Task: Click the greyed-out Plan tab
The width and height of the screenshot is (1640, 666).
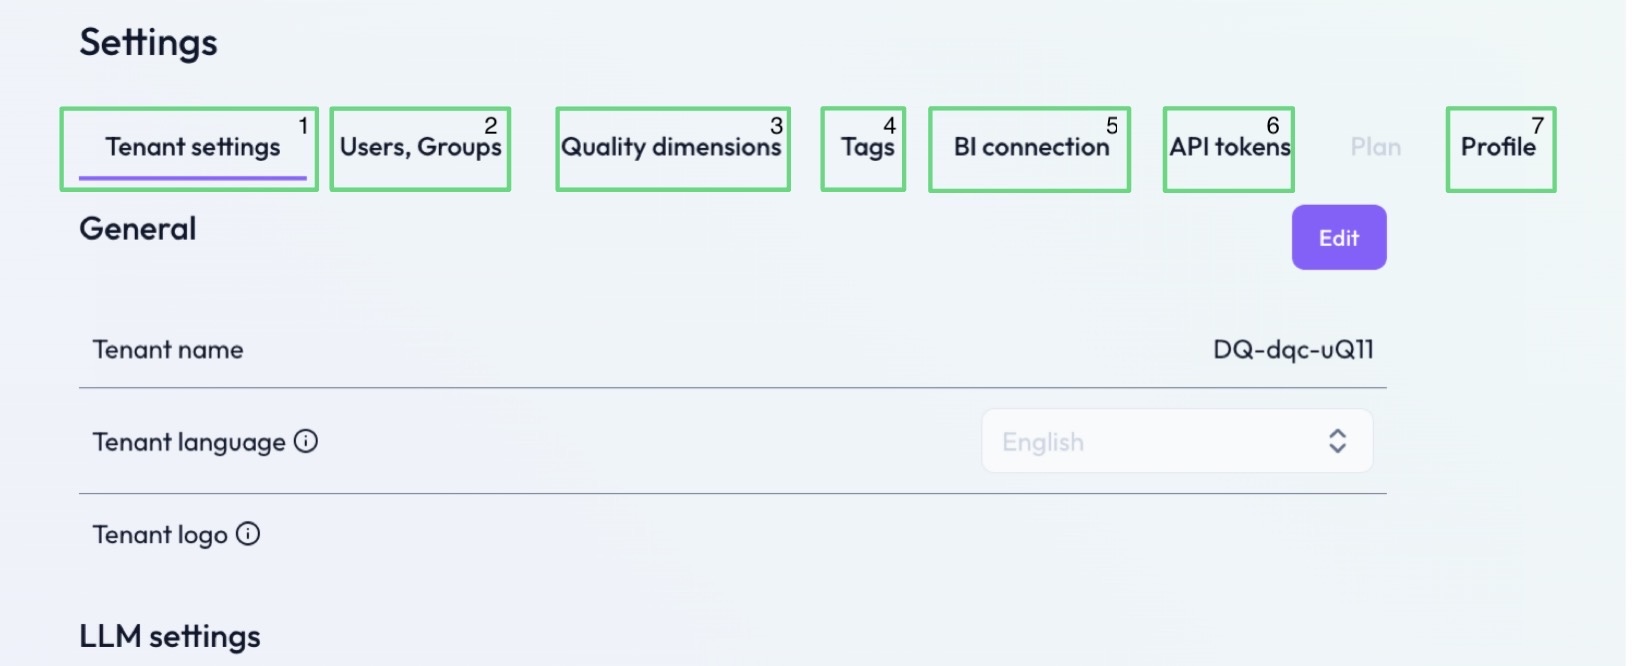Action: pos(1375,147)
